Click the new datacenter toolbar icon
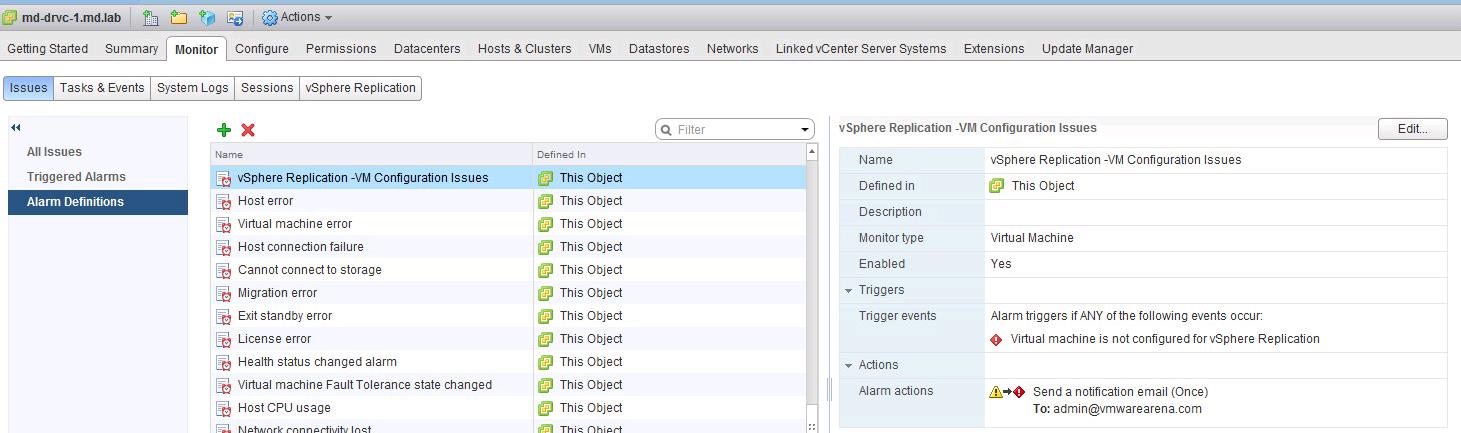Image resolution: width=1461 pixels, height=433 pixels. (x=151, y=17)
